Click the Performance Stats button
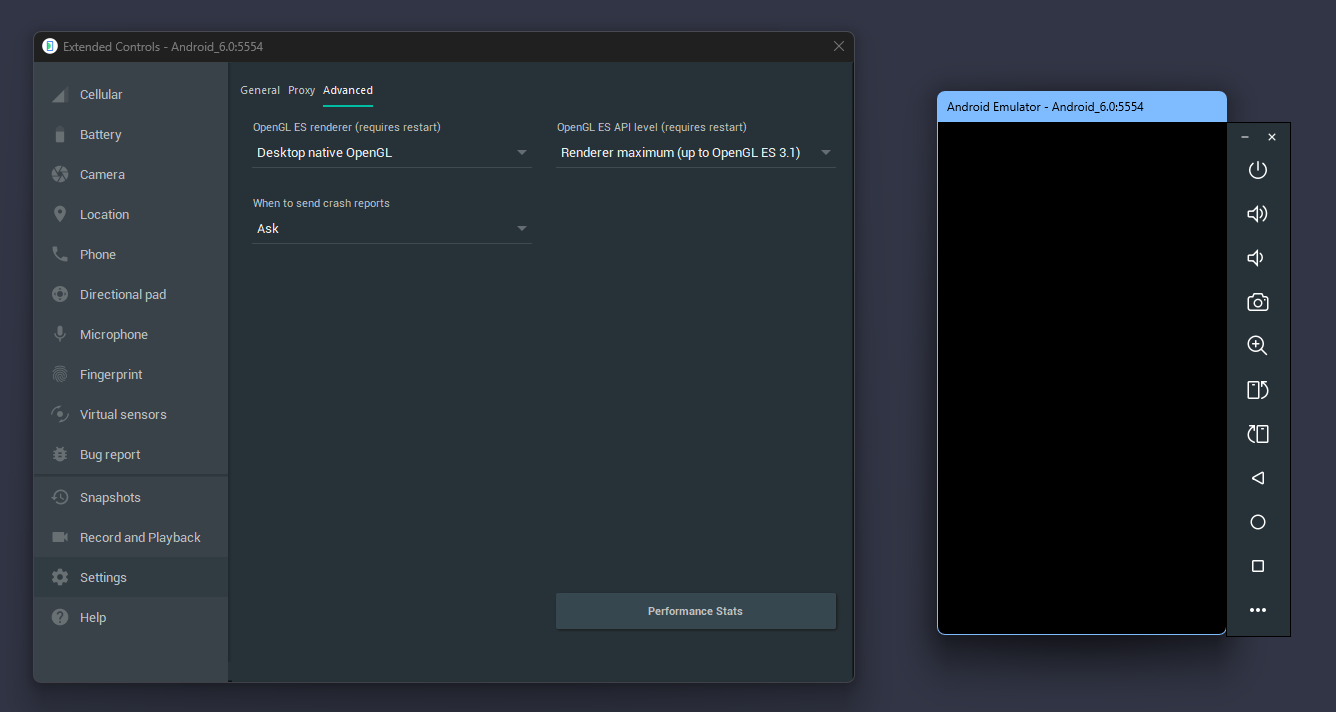1336x712 pixels. [x=695, y=611]
